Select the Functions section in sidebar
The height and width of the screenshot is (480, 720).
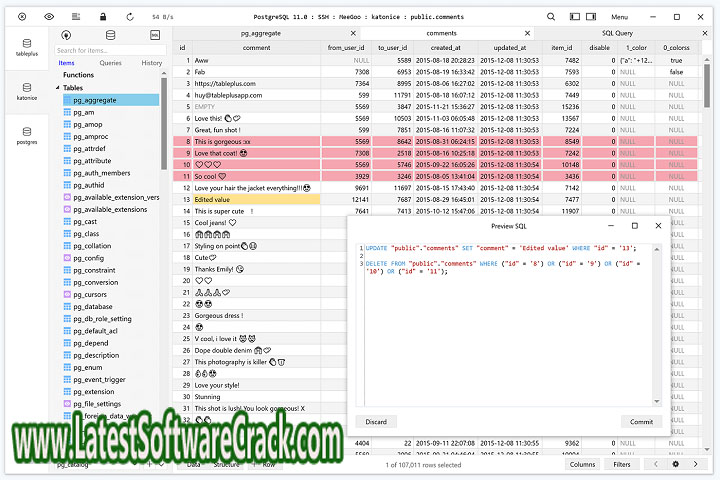pos(79,75)
